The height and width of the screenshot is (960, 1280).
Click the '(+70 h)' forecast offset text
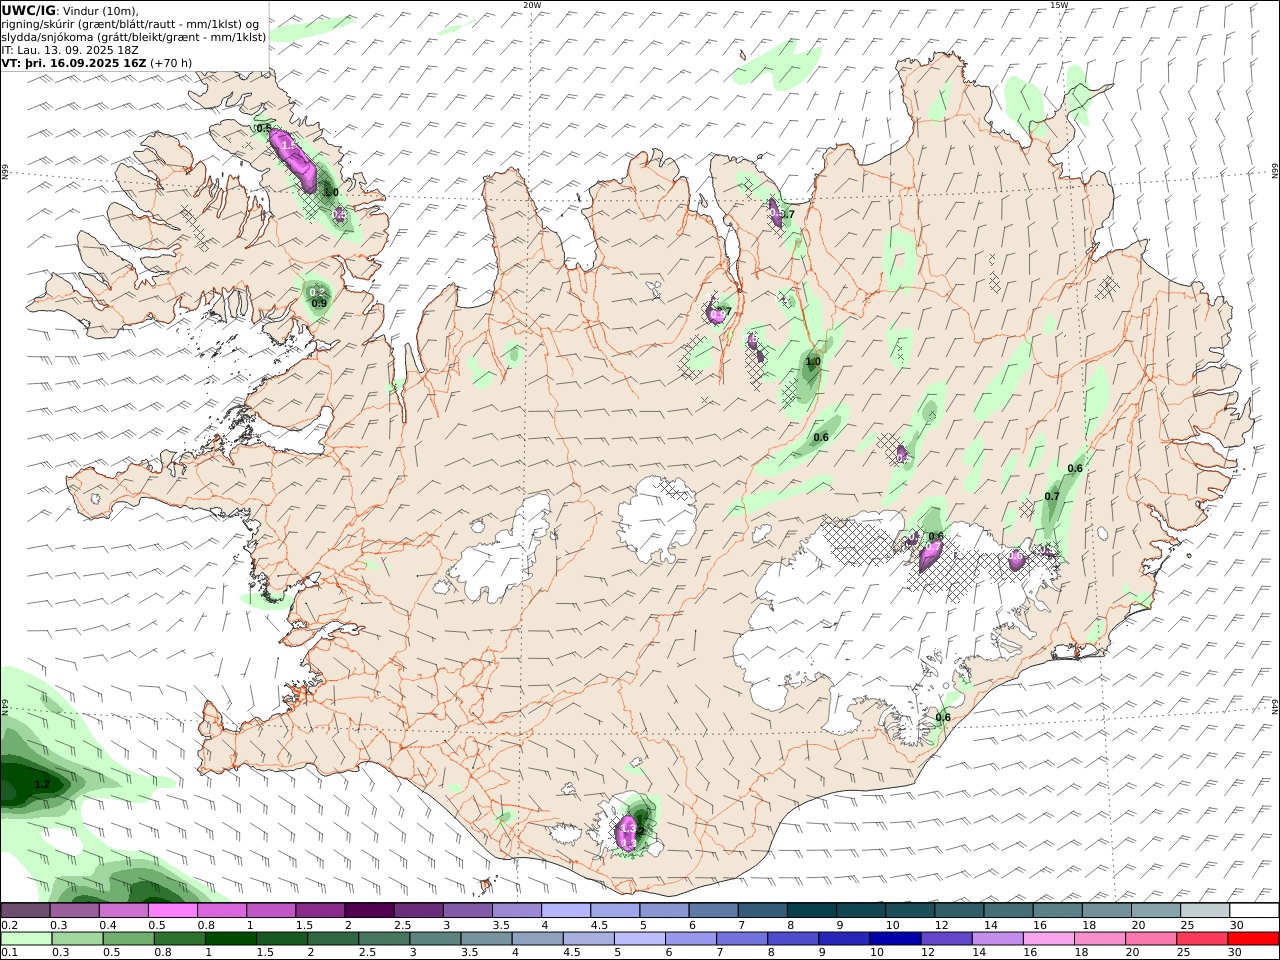tap(171, 62)
